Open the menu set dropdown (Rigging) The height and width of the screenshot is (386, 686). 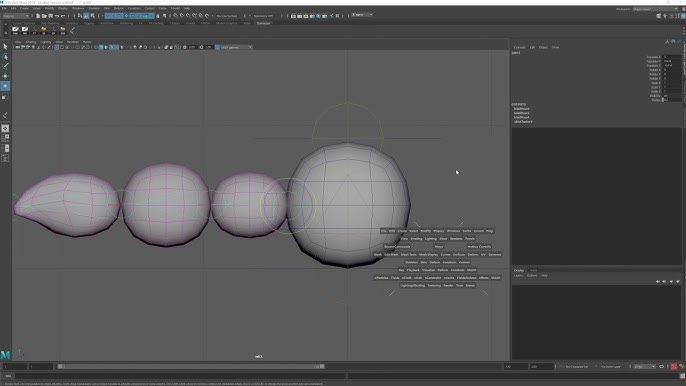click(16, 16)
